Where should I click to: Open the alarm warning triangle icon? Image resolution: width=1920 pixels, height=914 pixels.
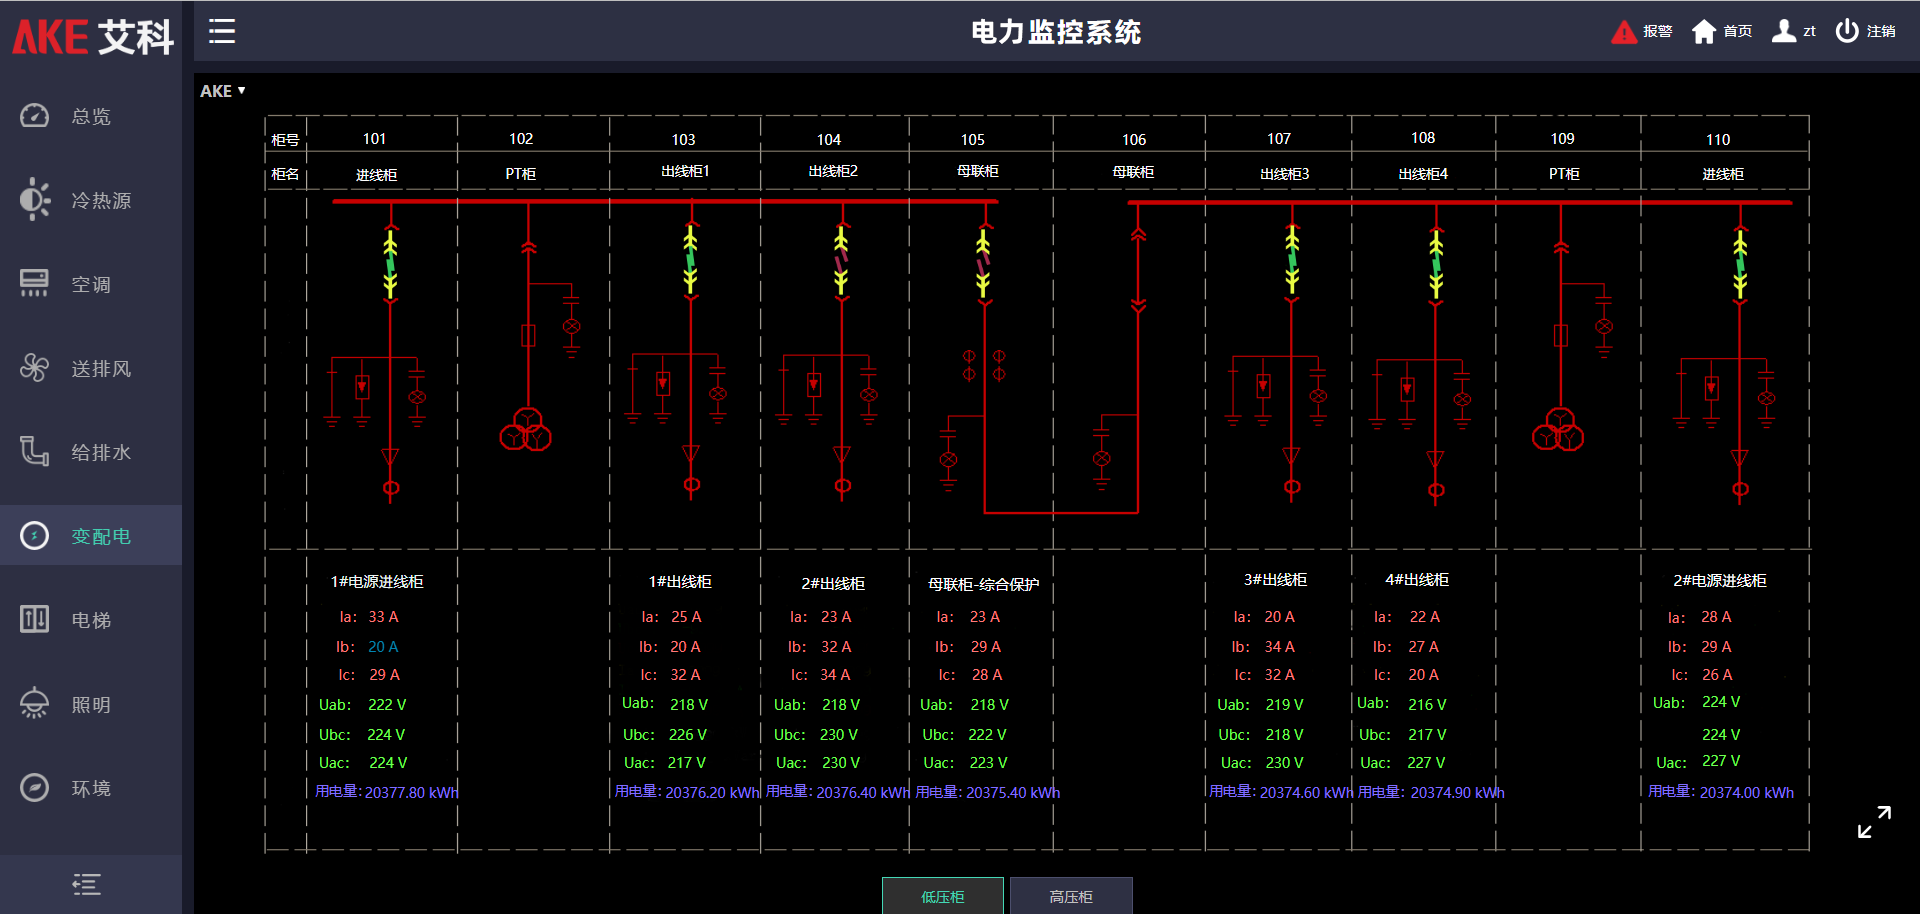tap(1623, 32)
